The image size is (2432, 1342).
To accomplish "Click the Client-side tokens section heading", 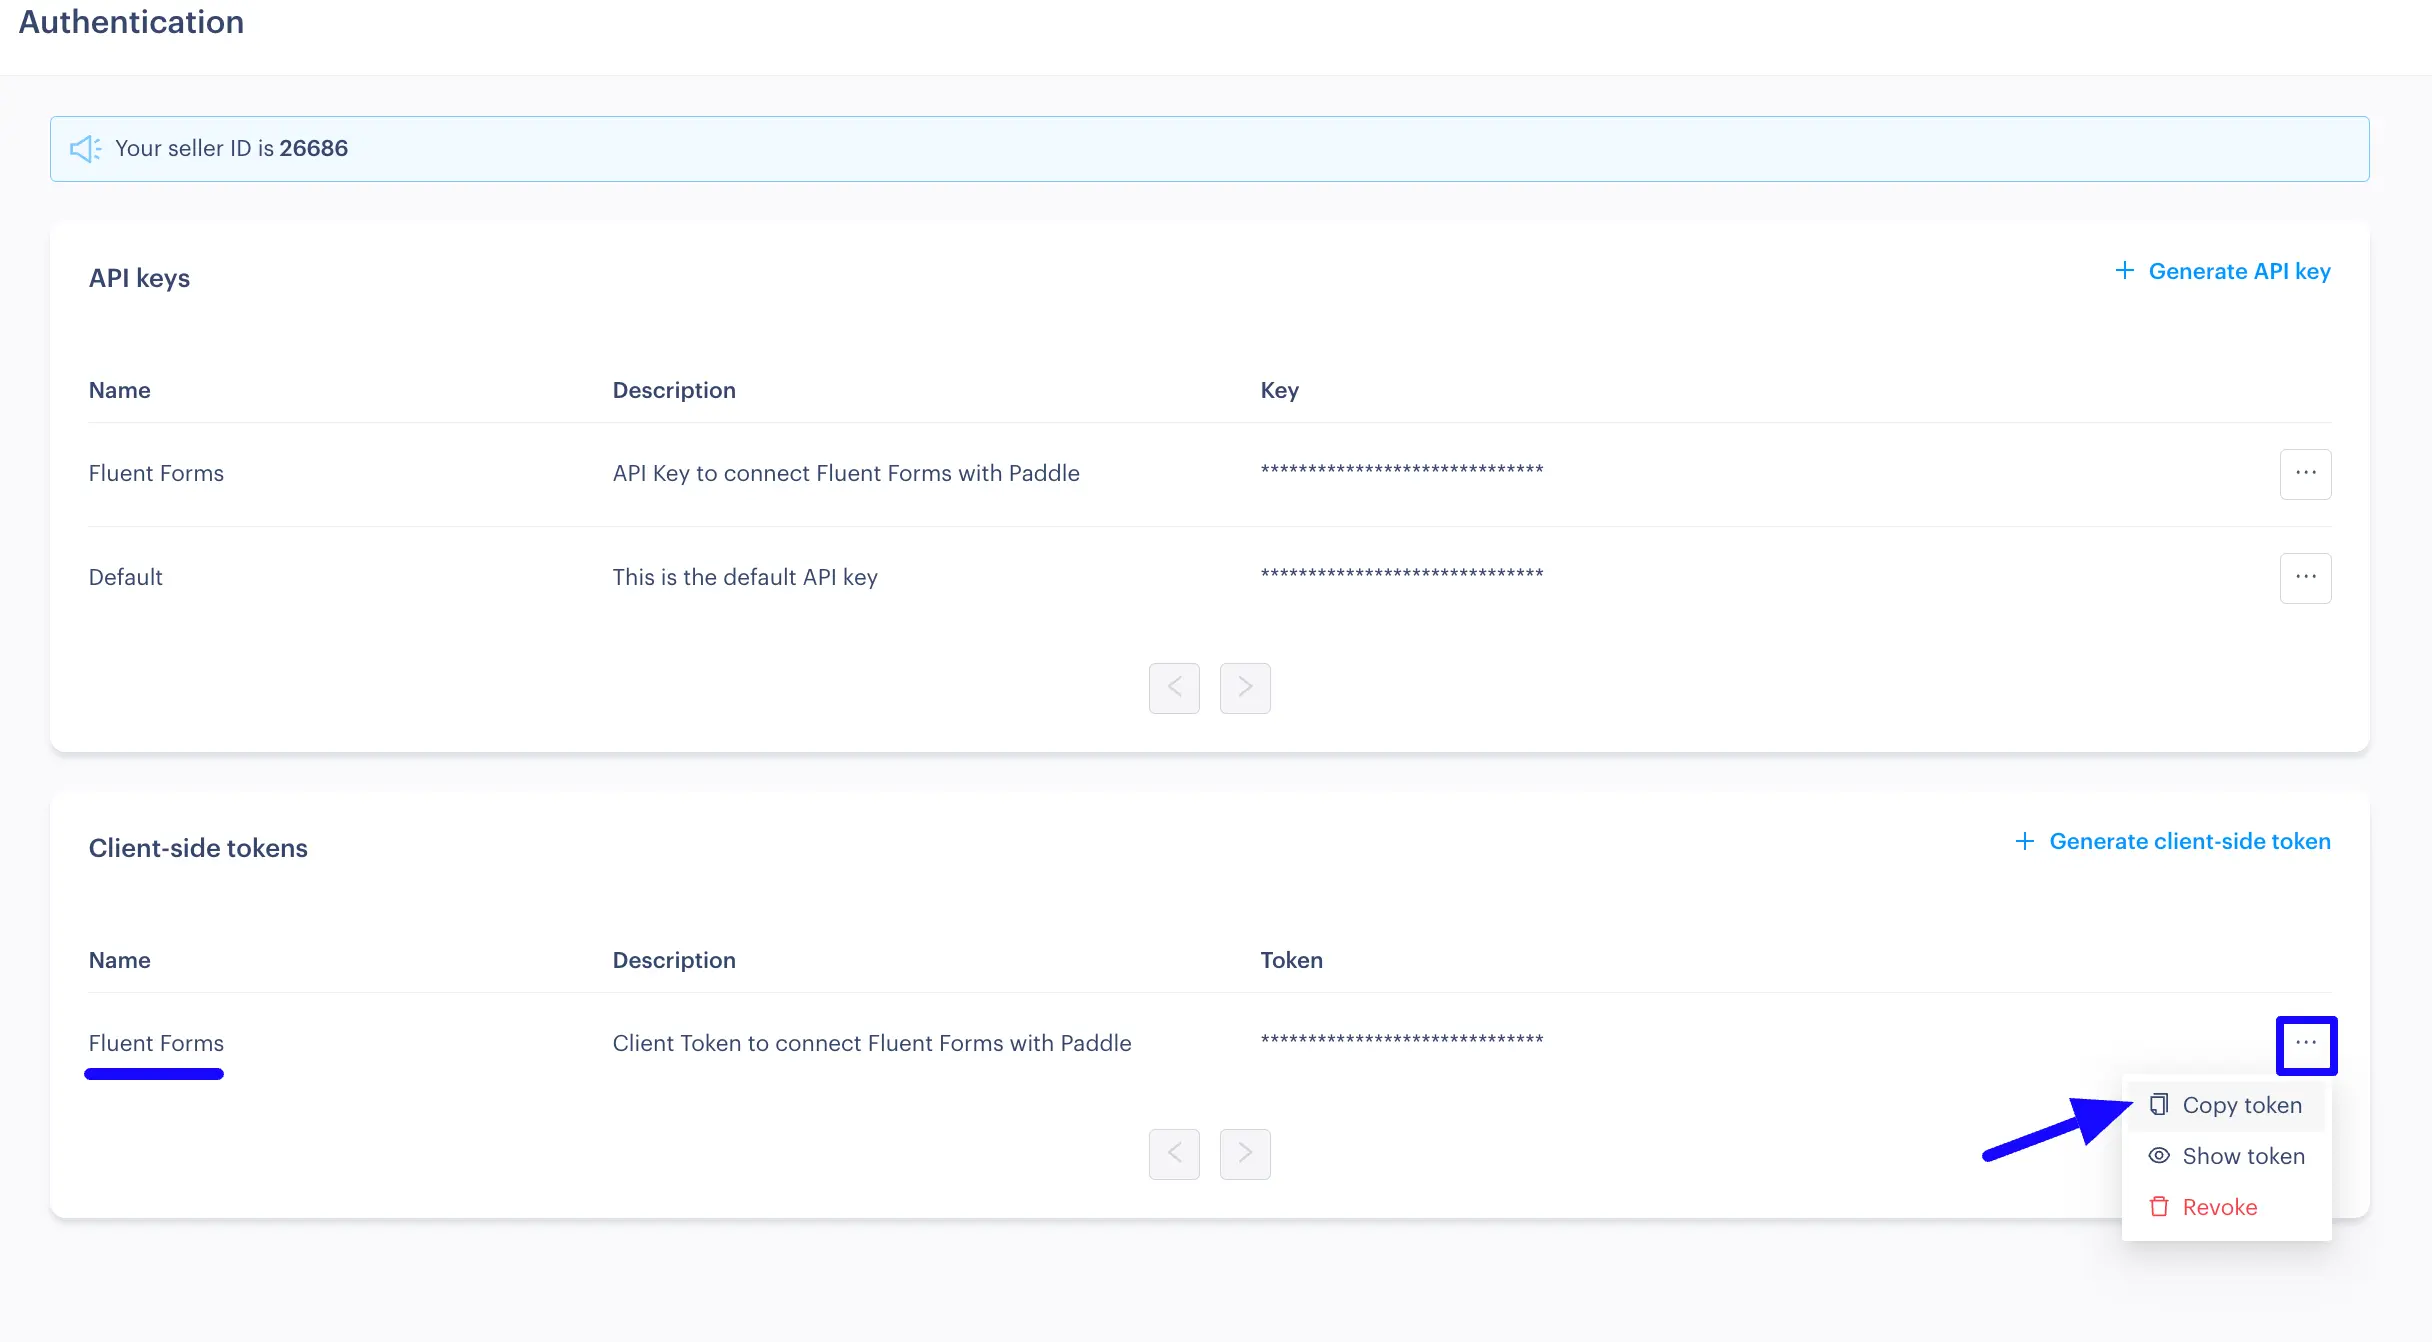I will pos(198,848).
